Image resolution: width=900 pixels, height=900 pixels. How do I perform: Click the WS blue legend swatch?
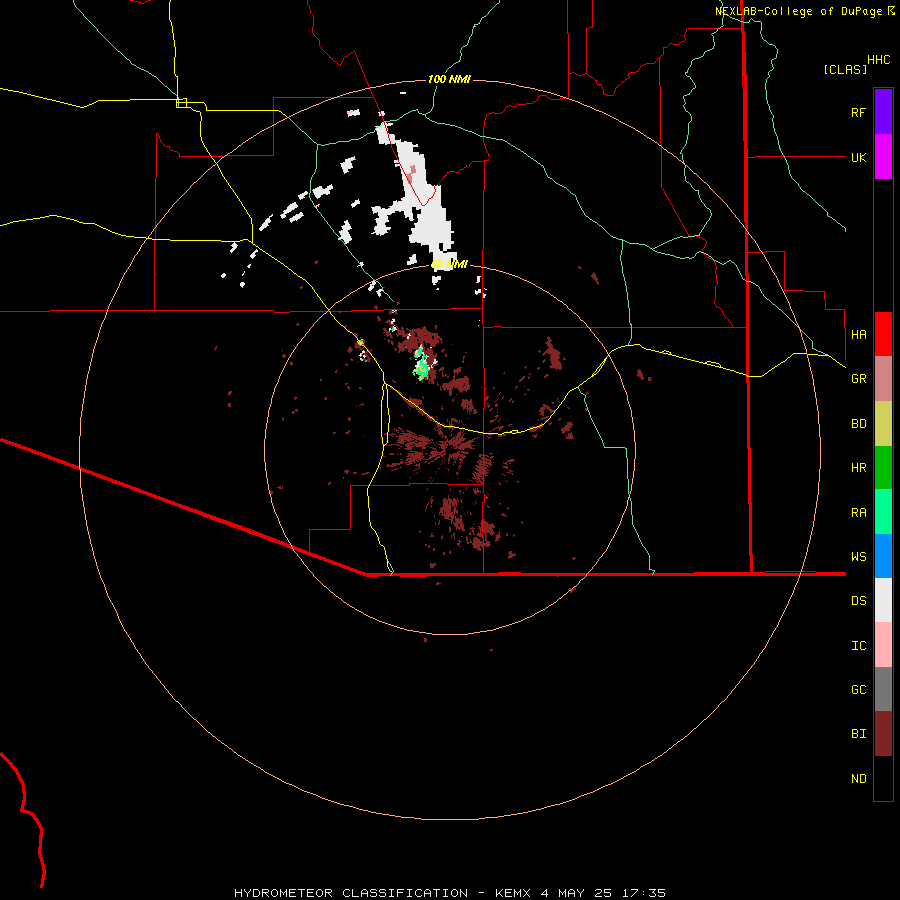pos(883,556)
